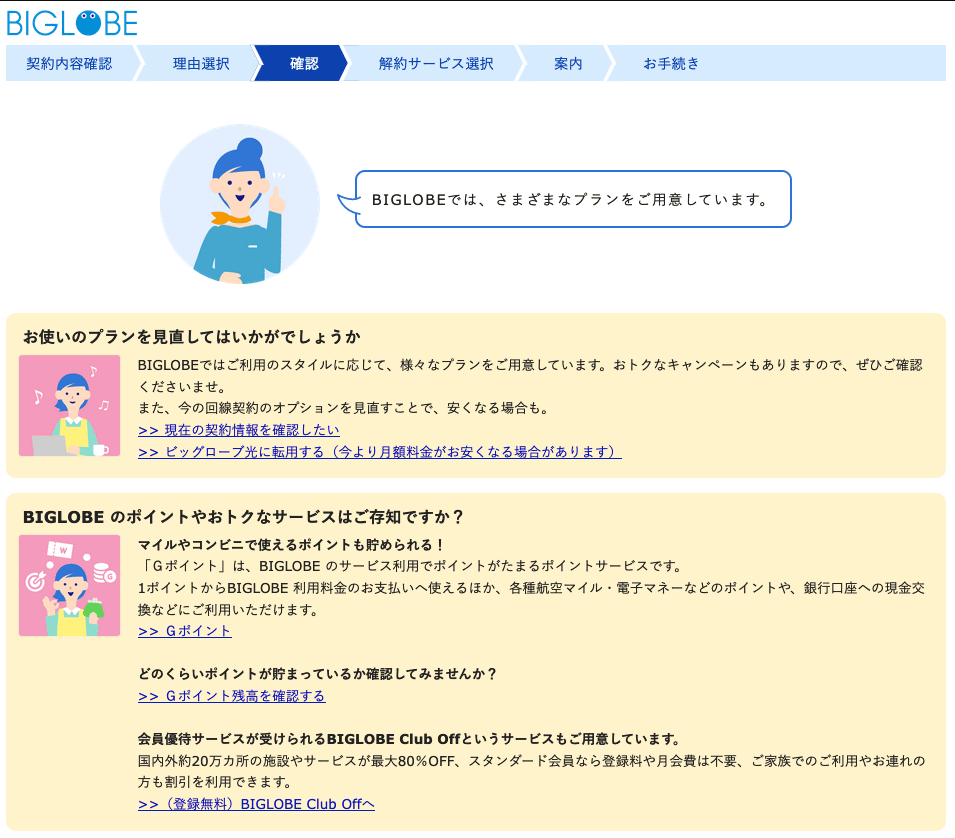Screen dimensions: 955x838
Task: Click the BIGLOBE のポイント services heading
Action: click(243, 517)
